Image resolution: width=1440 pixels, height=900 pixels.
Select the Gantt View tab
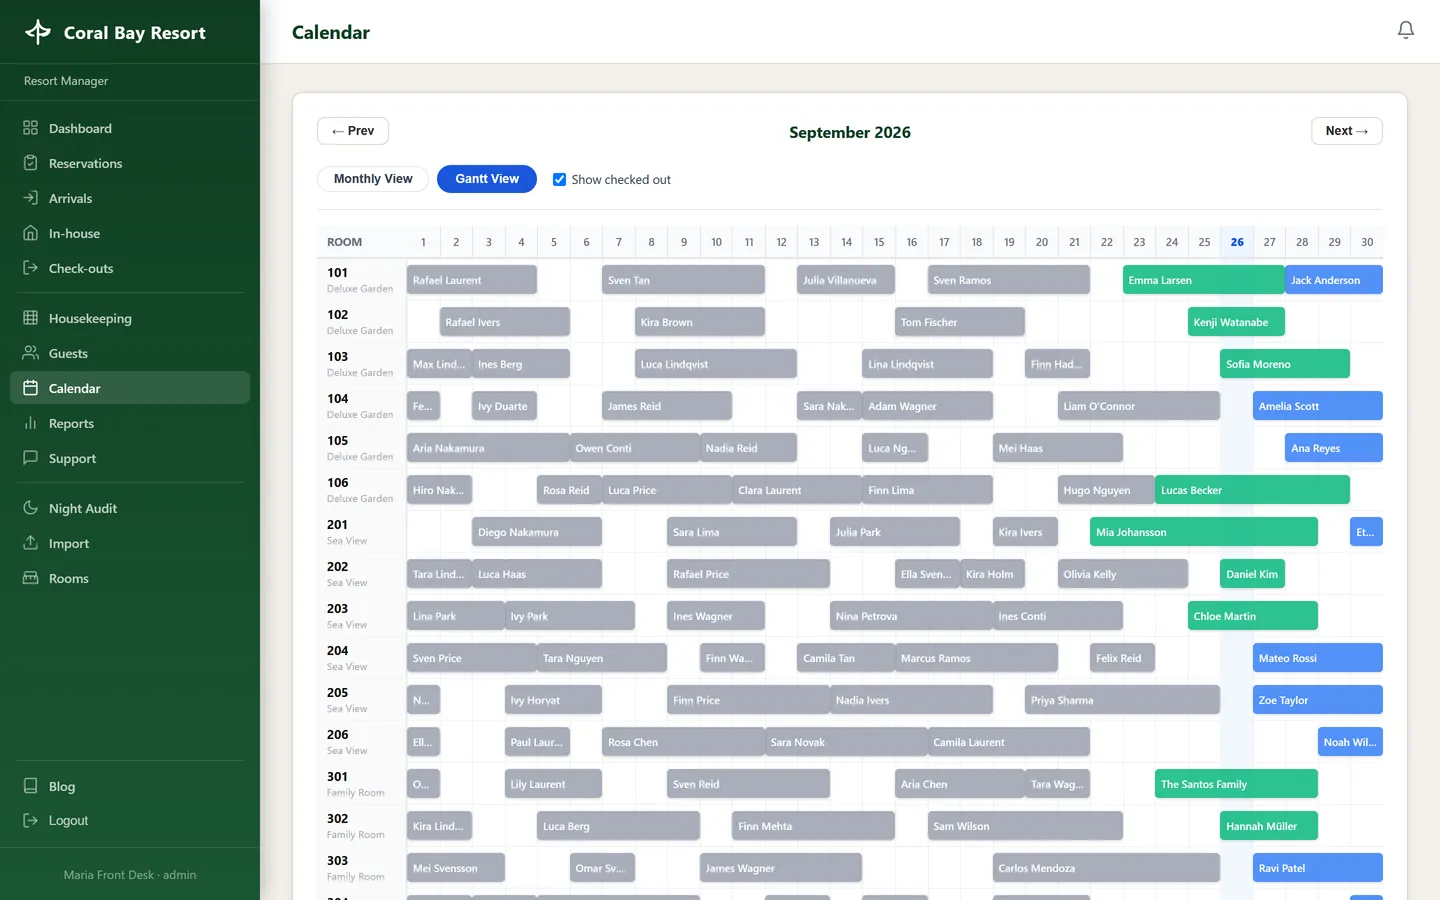coord(487,179)
